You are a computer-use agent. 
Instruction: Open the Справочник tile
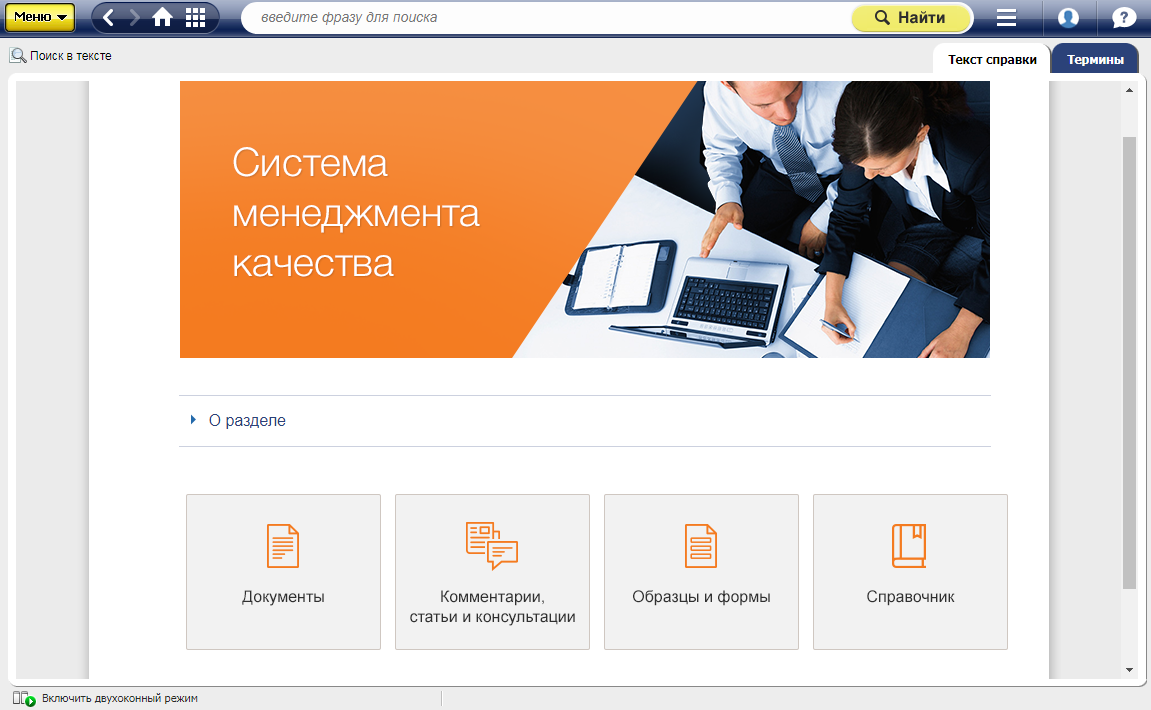[x=910, y=572]
